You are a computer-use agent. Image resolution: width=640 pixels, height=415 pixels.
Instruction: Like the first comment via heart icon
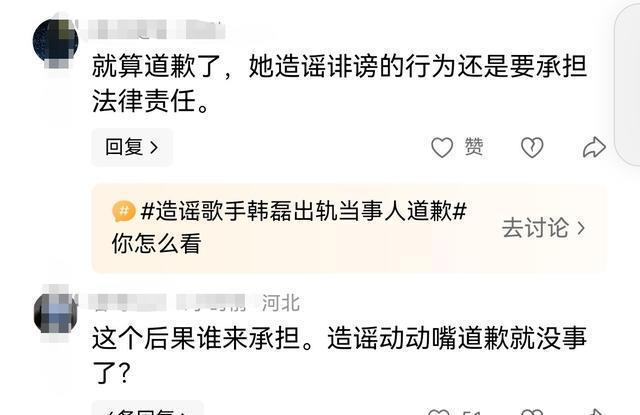(x=442, y=147)
